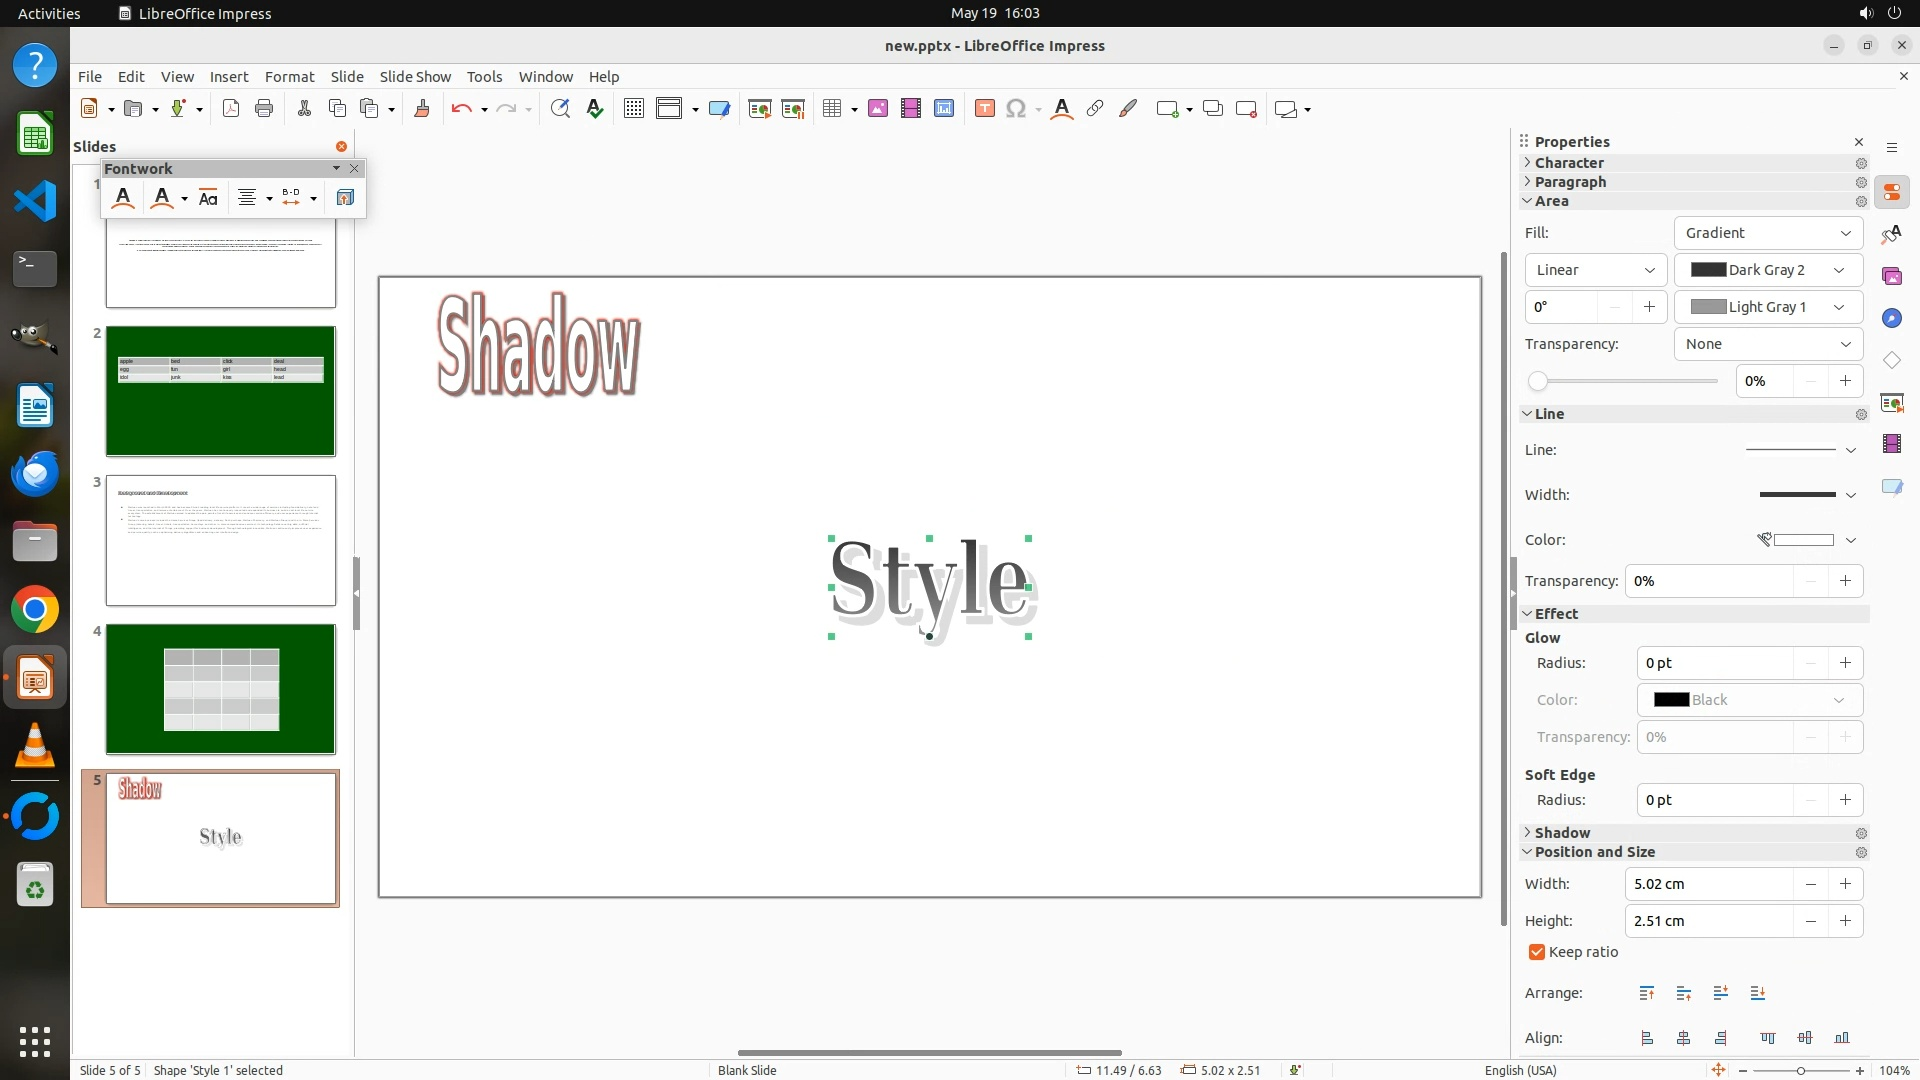Click Insert Audio or Video icon

point(911,109)
